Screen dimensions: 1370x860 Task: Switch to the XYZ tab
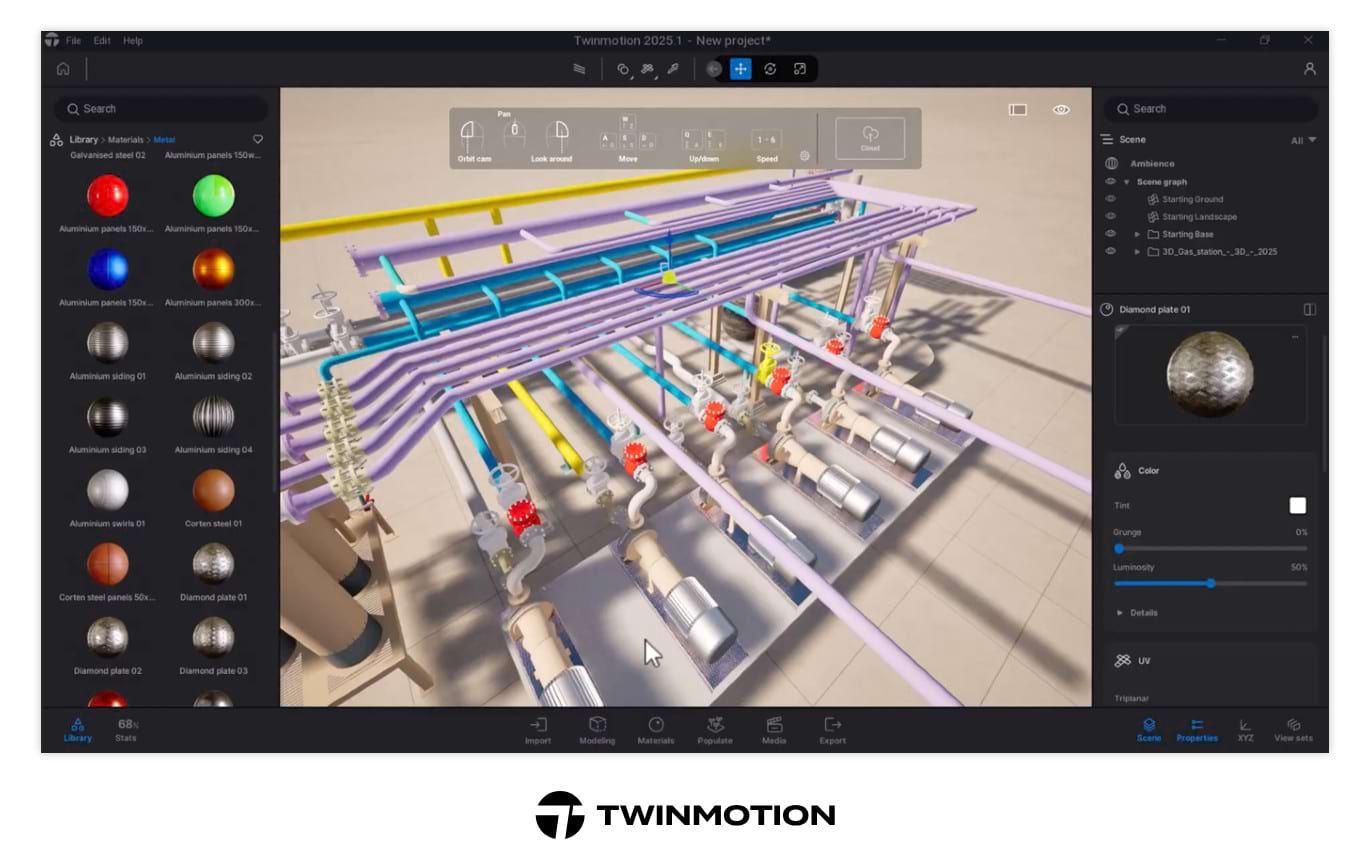click(1245, 730)
